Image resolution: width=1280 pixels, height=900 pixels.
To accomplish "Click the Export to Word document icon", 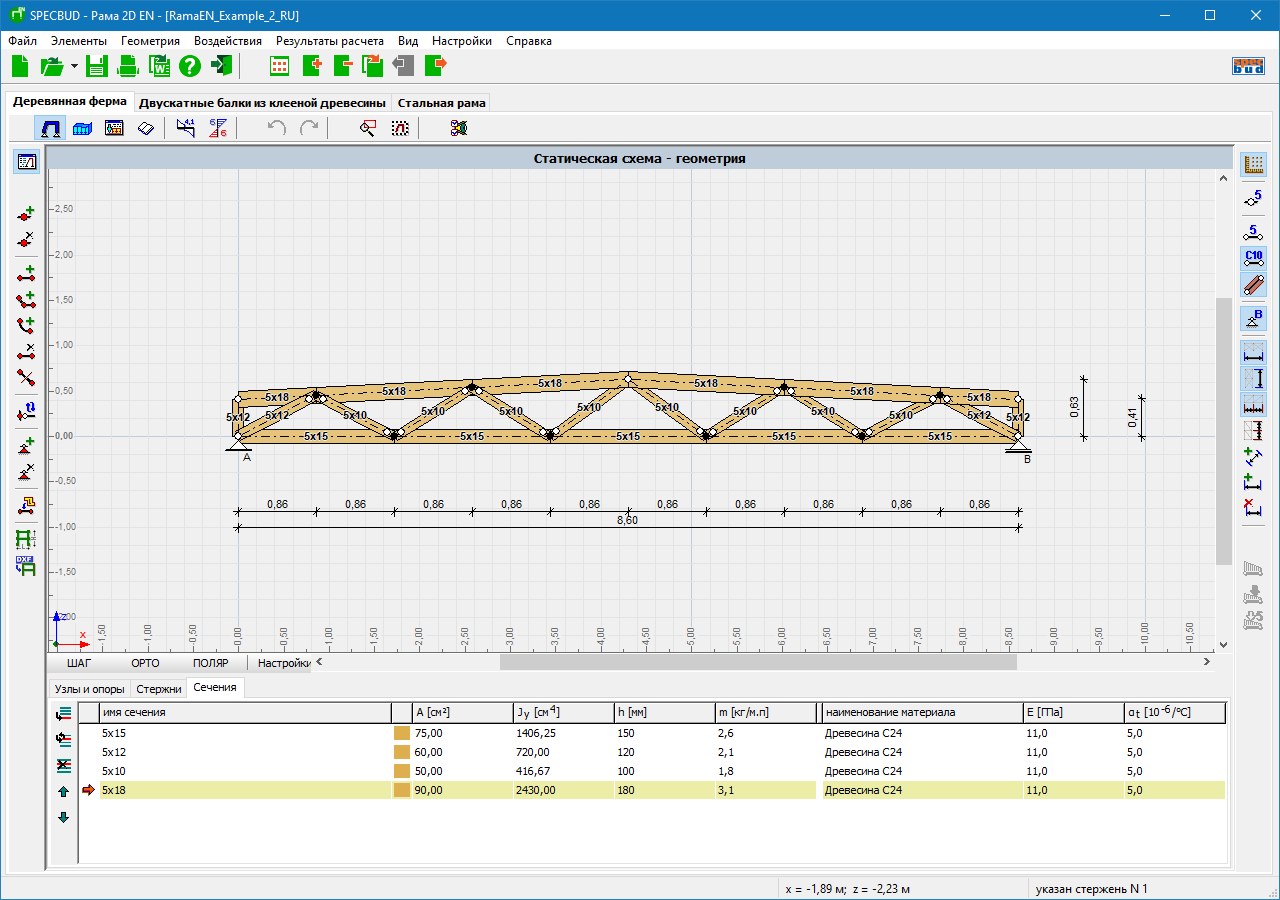I will pos(159,67).
